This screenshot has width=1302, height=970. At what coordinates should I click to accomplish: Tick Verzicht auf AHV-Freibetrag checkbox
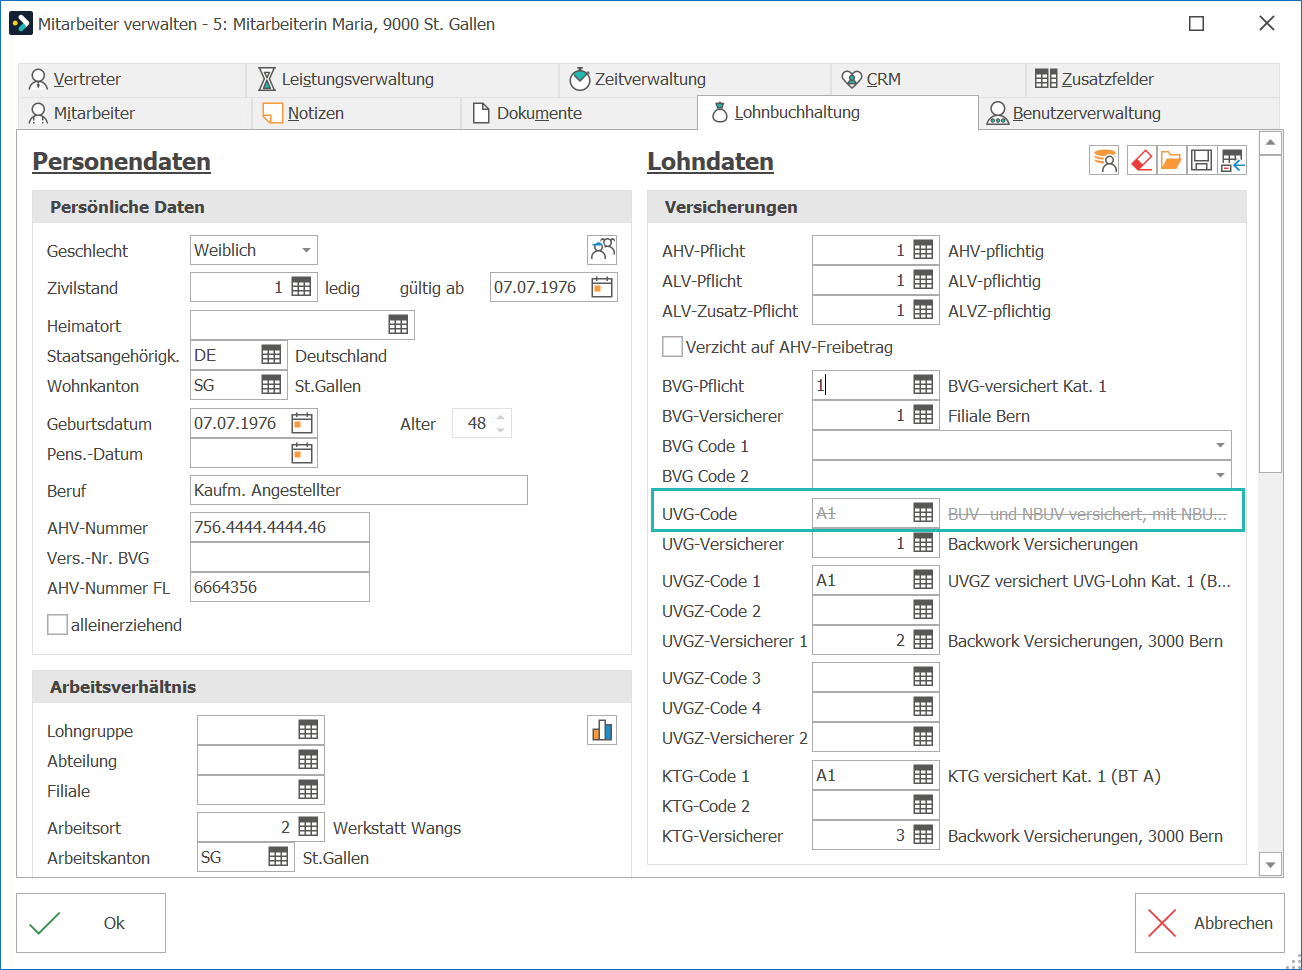click(x=672, y=346)
